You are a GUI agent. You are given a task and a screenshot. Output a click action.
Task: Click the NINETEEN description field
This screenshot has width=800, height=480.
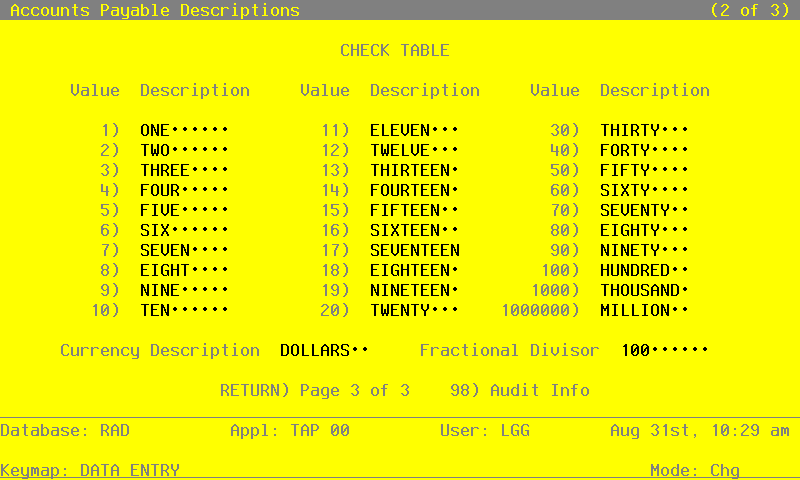pos(414,290)
